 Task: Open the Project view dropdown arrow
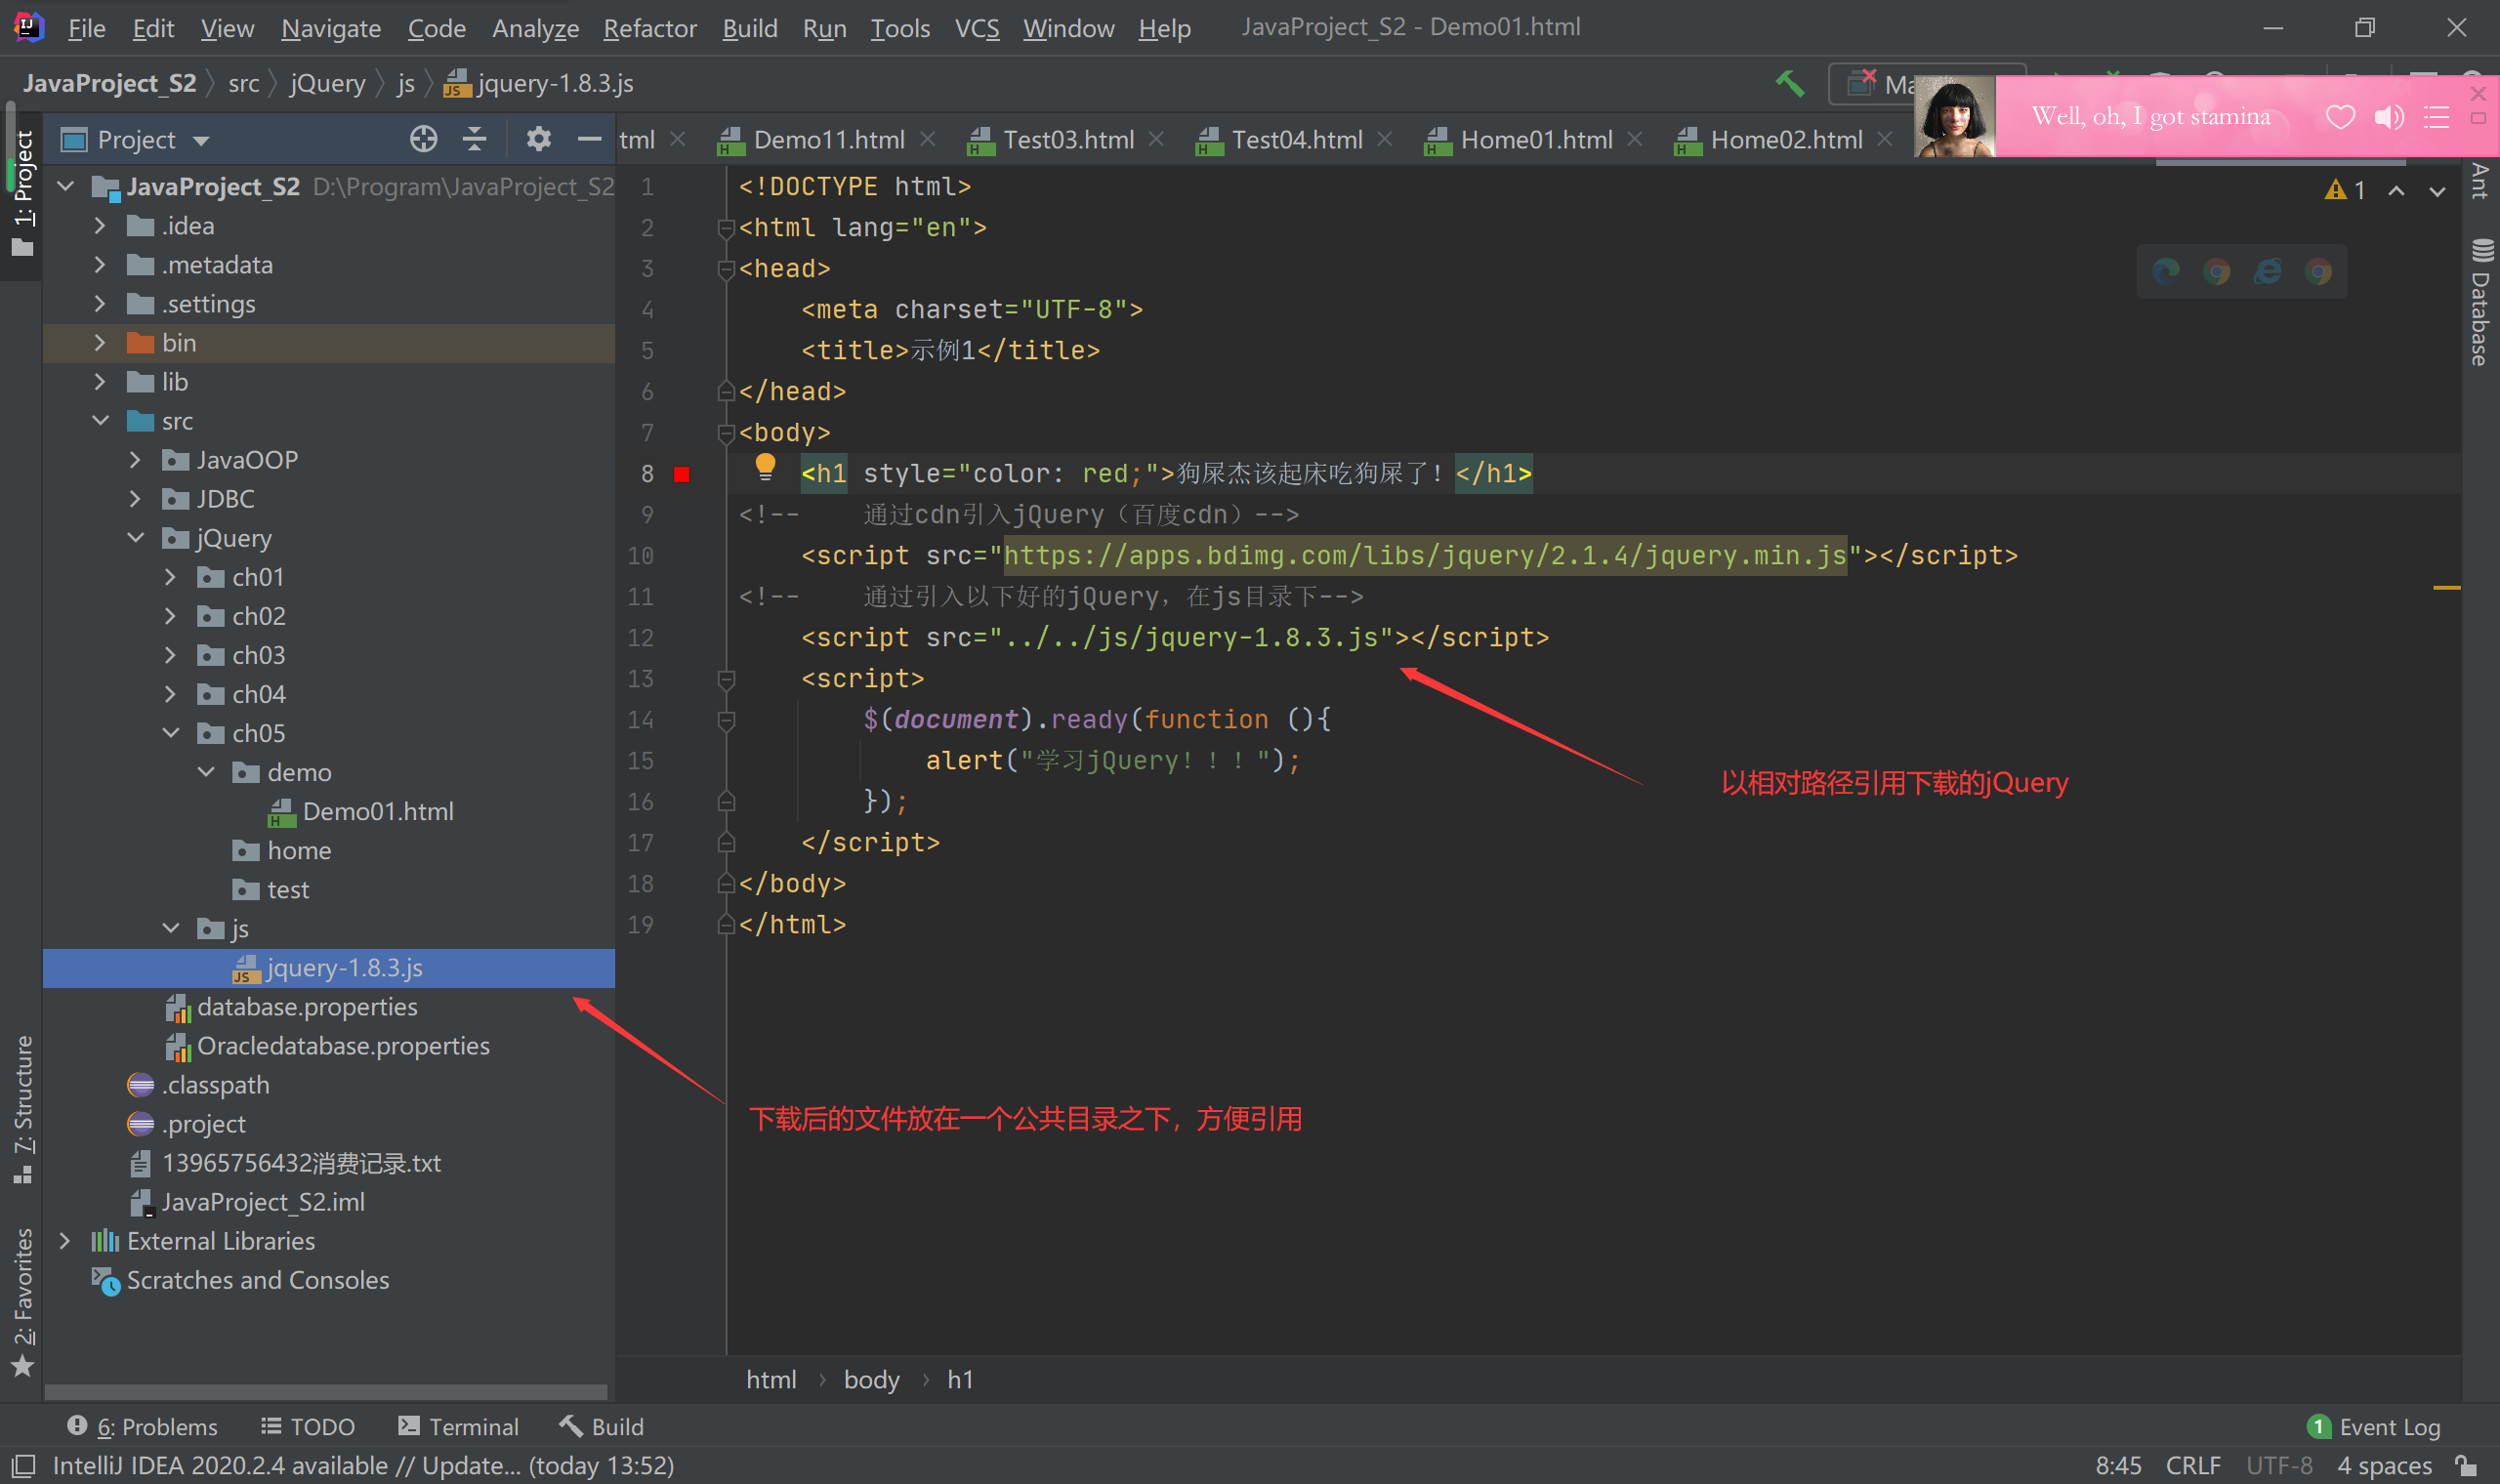coord(202,141)
